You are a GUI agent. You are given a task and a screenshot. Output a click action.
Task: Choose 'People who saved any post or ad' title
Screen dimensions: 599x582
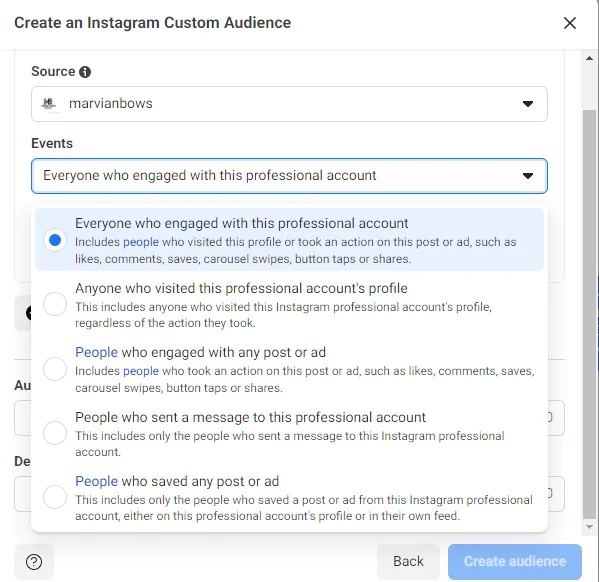[177, 481]
